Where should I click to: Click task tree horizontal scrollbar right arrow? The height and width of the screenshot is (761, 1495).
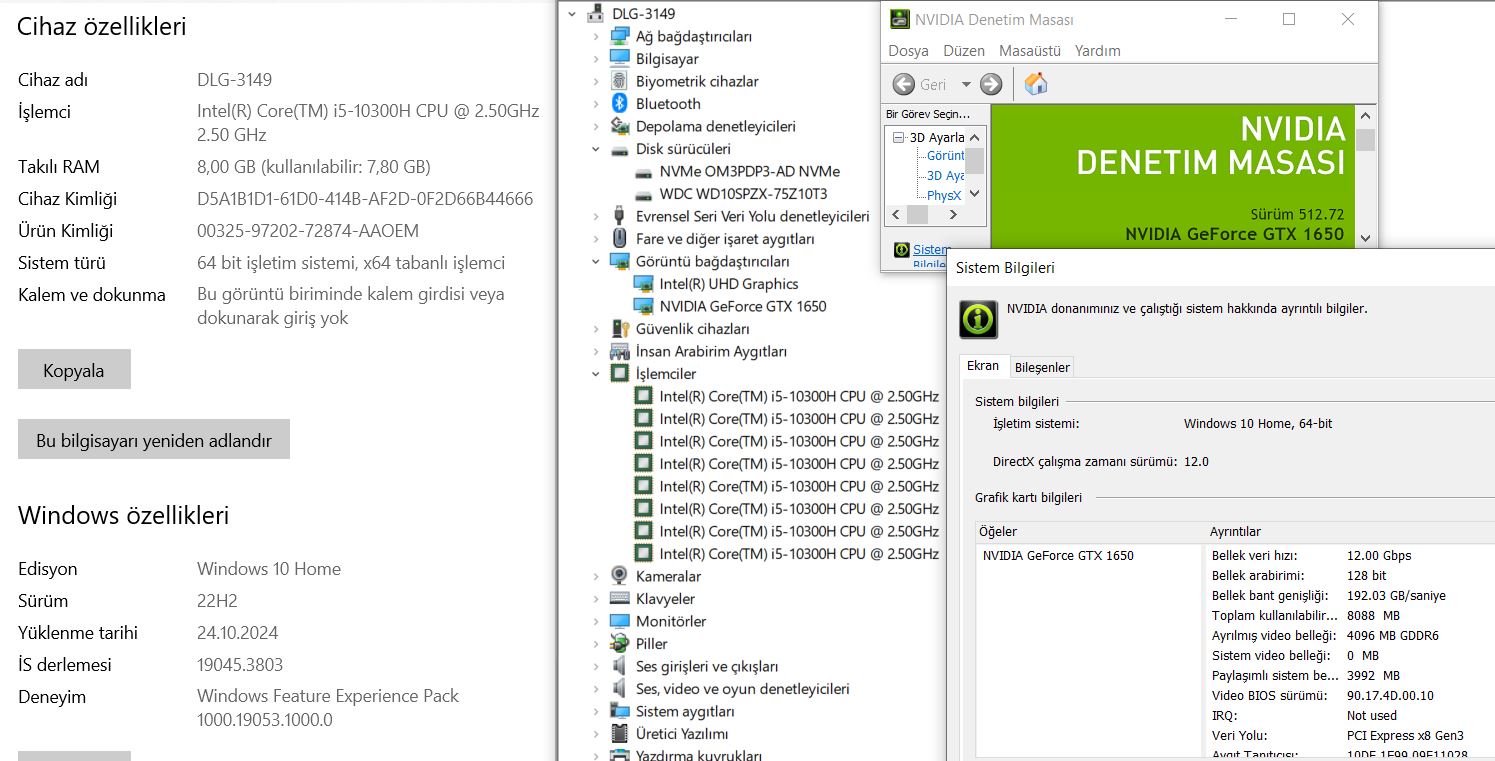(x=953, y=214)
